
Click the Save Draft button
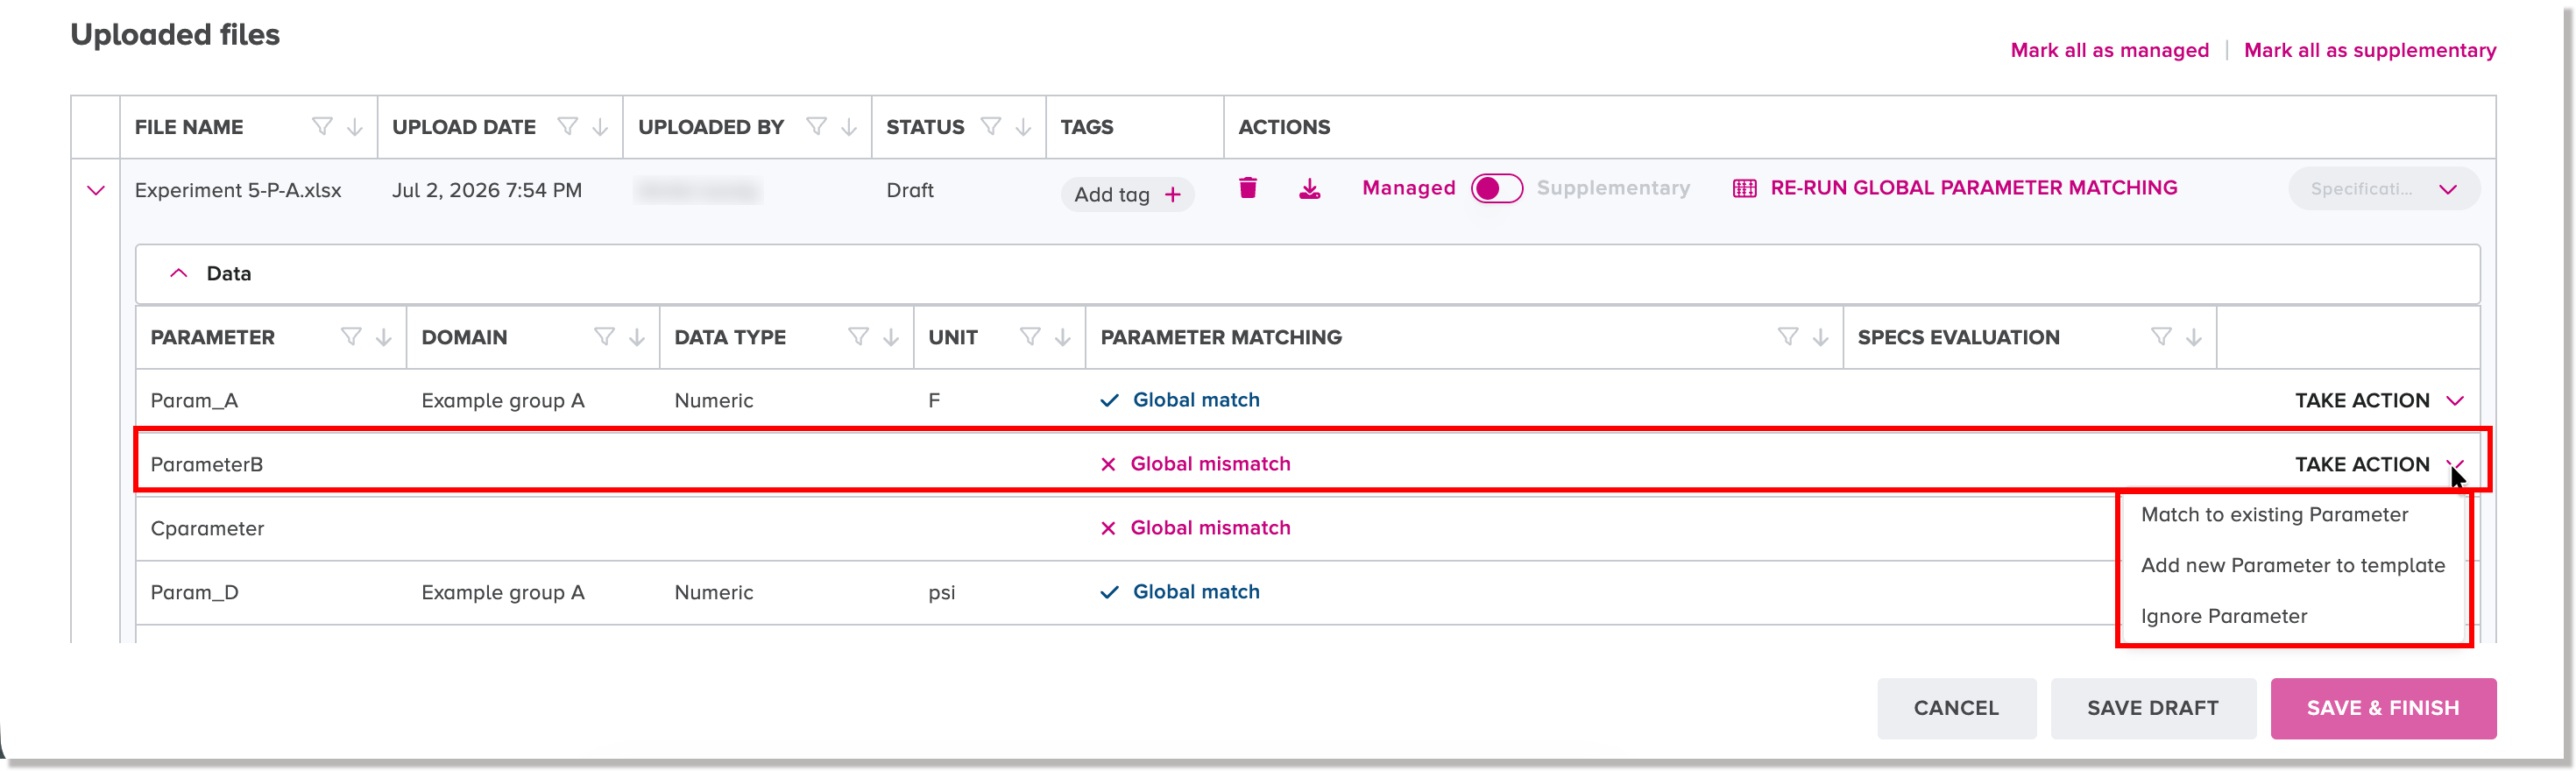(2152, 708)
